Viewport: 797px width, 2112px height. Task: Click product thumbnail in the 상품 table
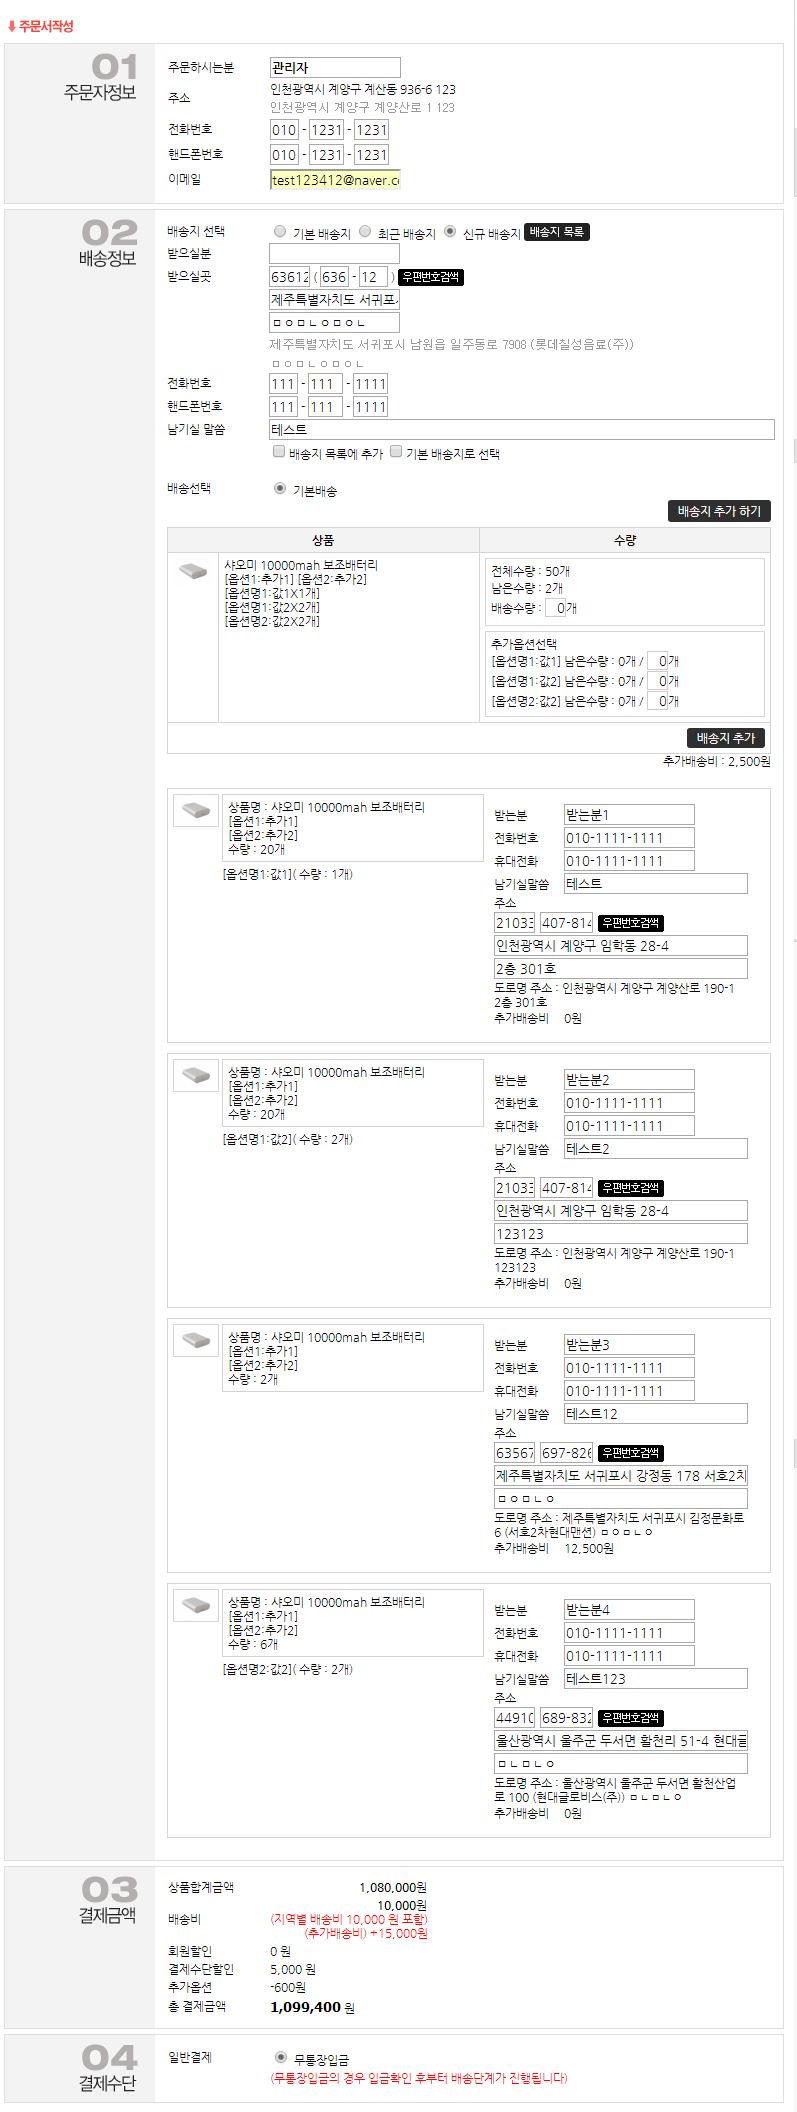[x=193, y=571]
